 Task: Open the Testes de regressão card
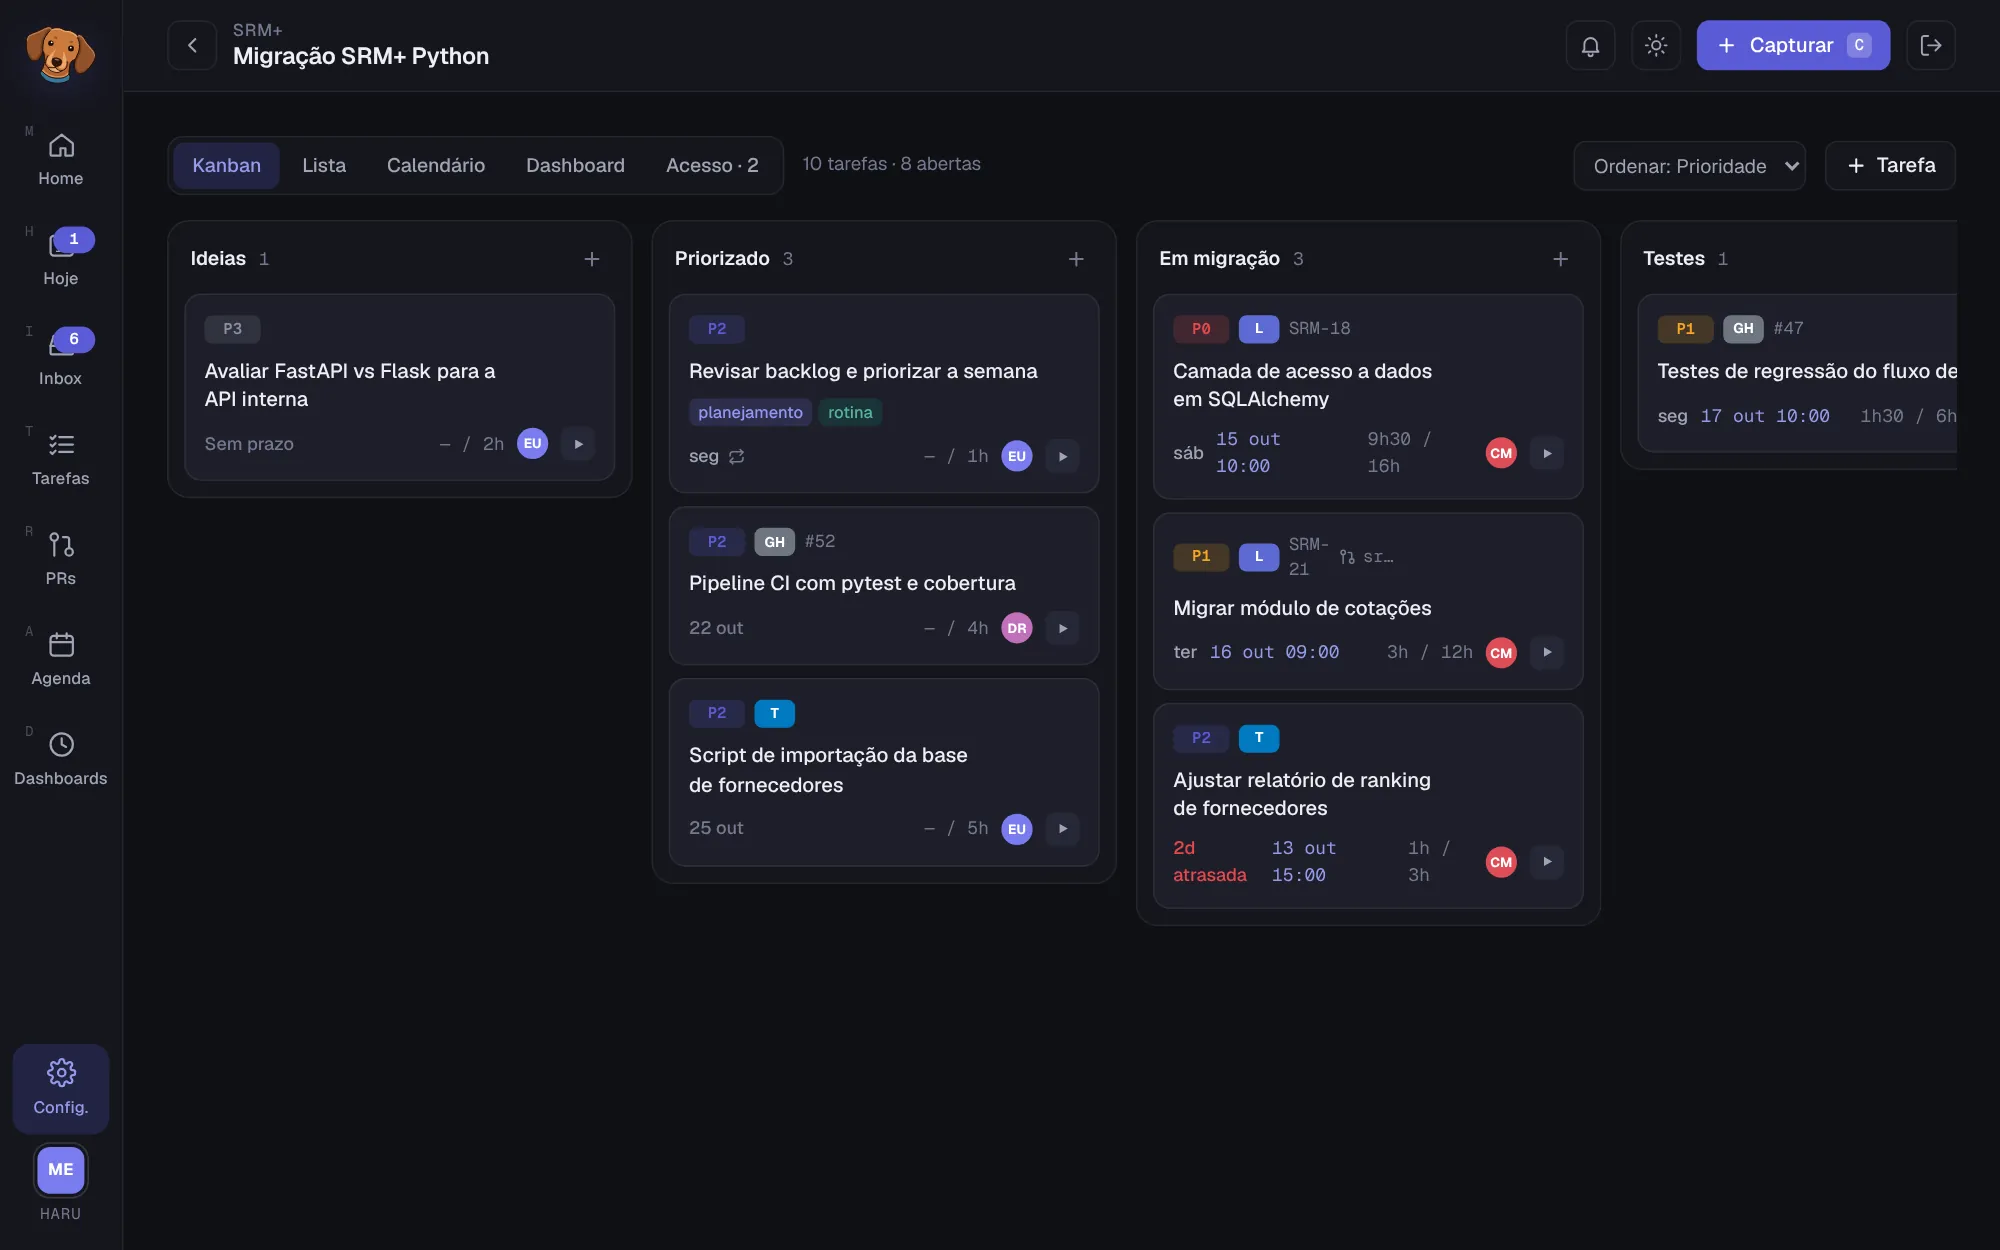tap(1797, 373)
